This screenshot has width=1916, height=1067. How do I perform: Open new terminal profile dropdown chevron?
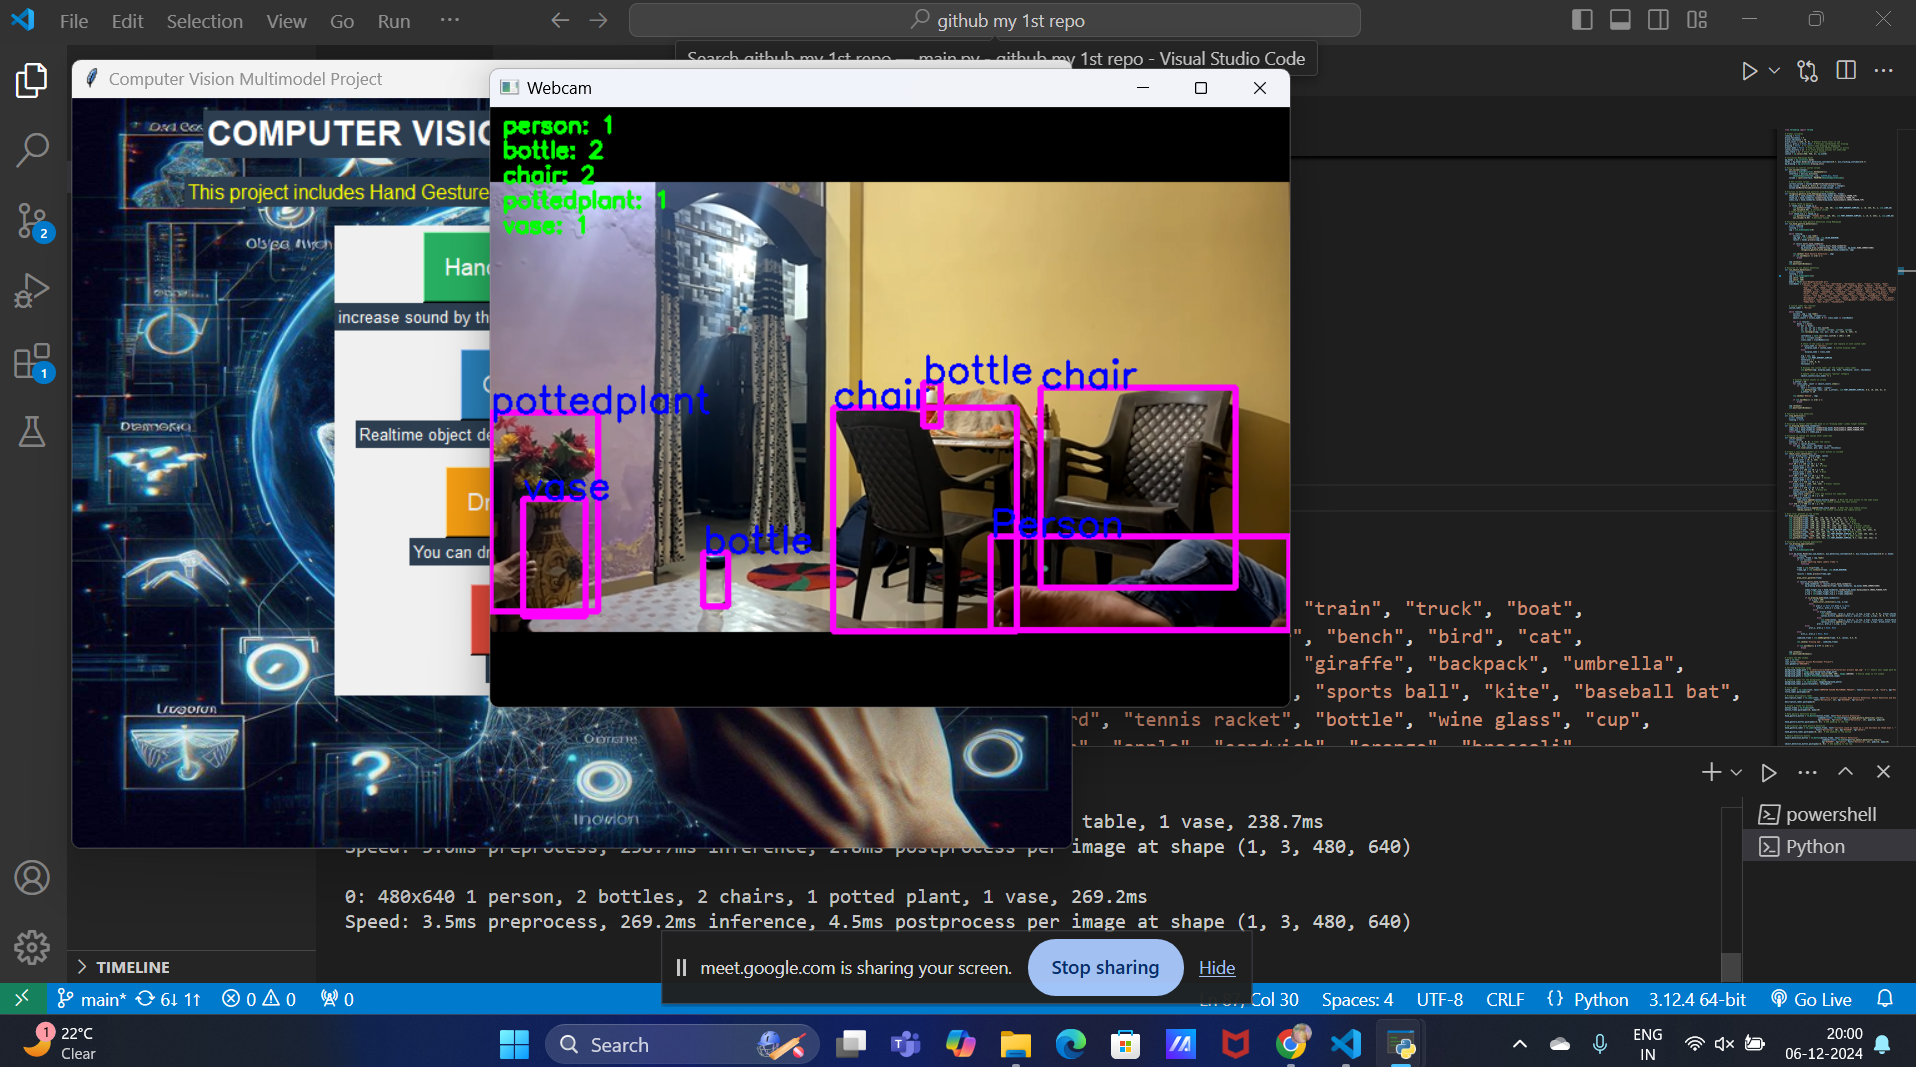1736,772
